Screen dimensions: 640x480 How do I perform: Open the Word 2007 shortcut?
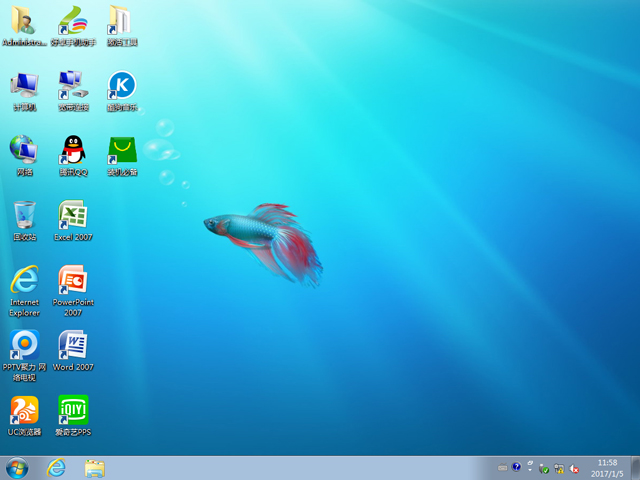point(72,346)
